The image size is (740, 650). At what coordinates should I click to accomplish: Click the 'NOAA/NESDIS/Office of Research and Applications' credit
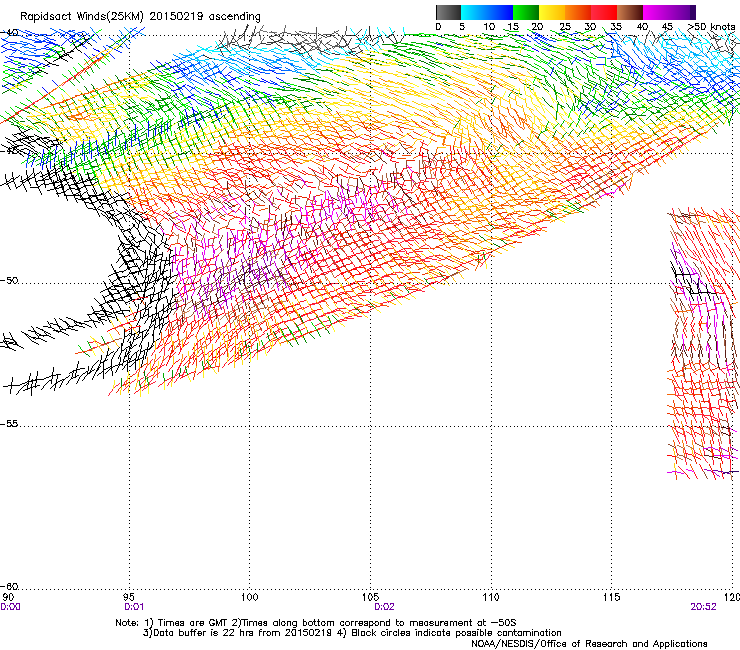click(x=589, y=644)
